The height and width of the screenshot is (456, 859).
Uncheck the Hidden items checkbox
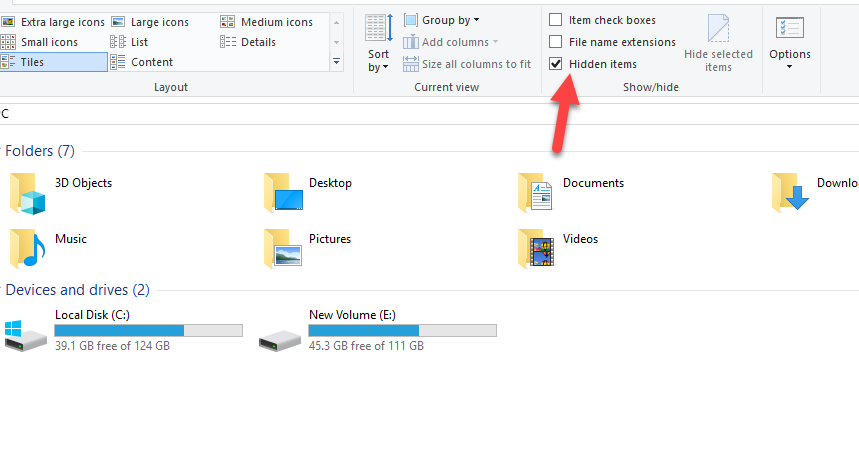[x=556, y=64]
